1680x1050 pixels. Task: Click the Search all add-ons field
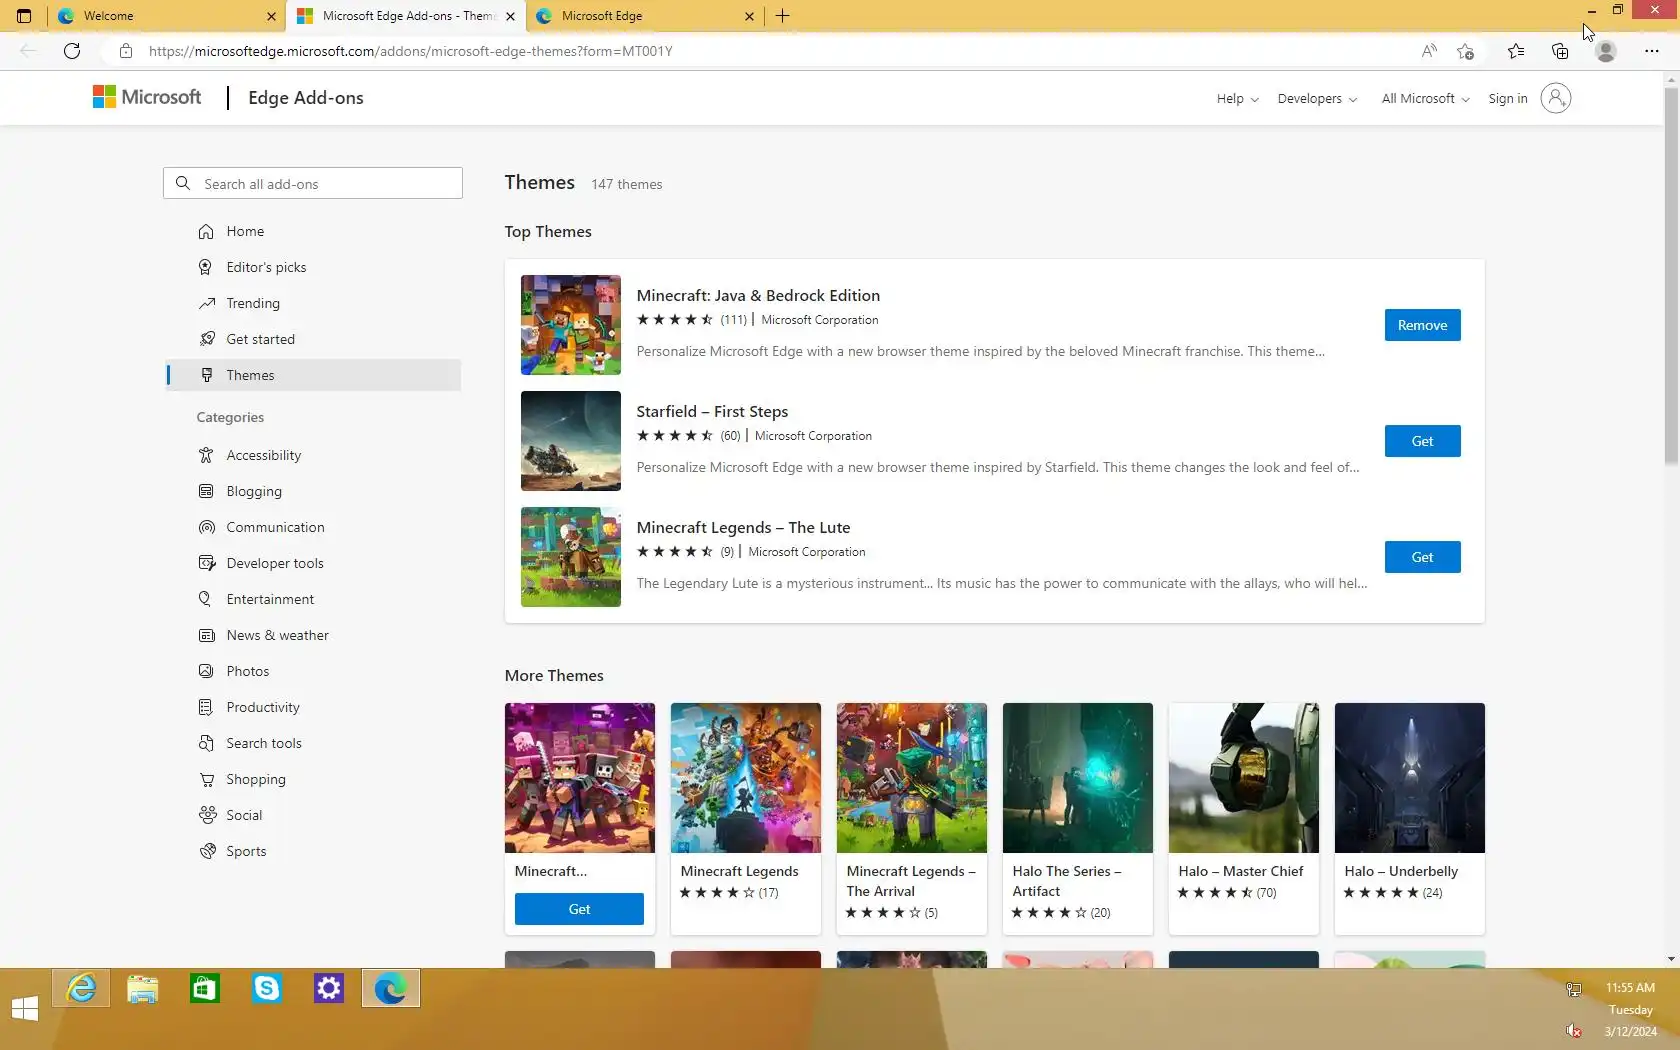coord(313,183)
